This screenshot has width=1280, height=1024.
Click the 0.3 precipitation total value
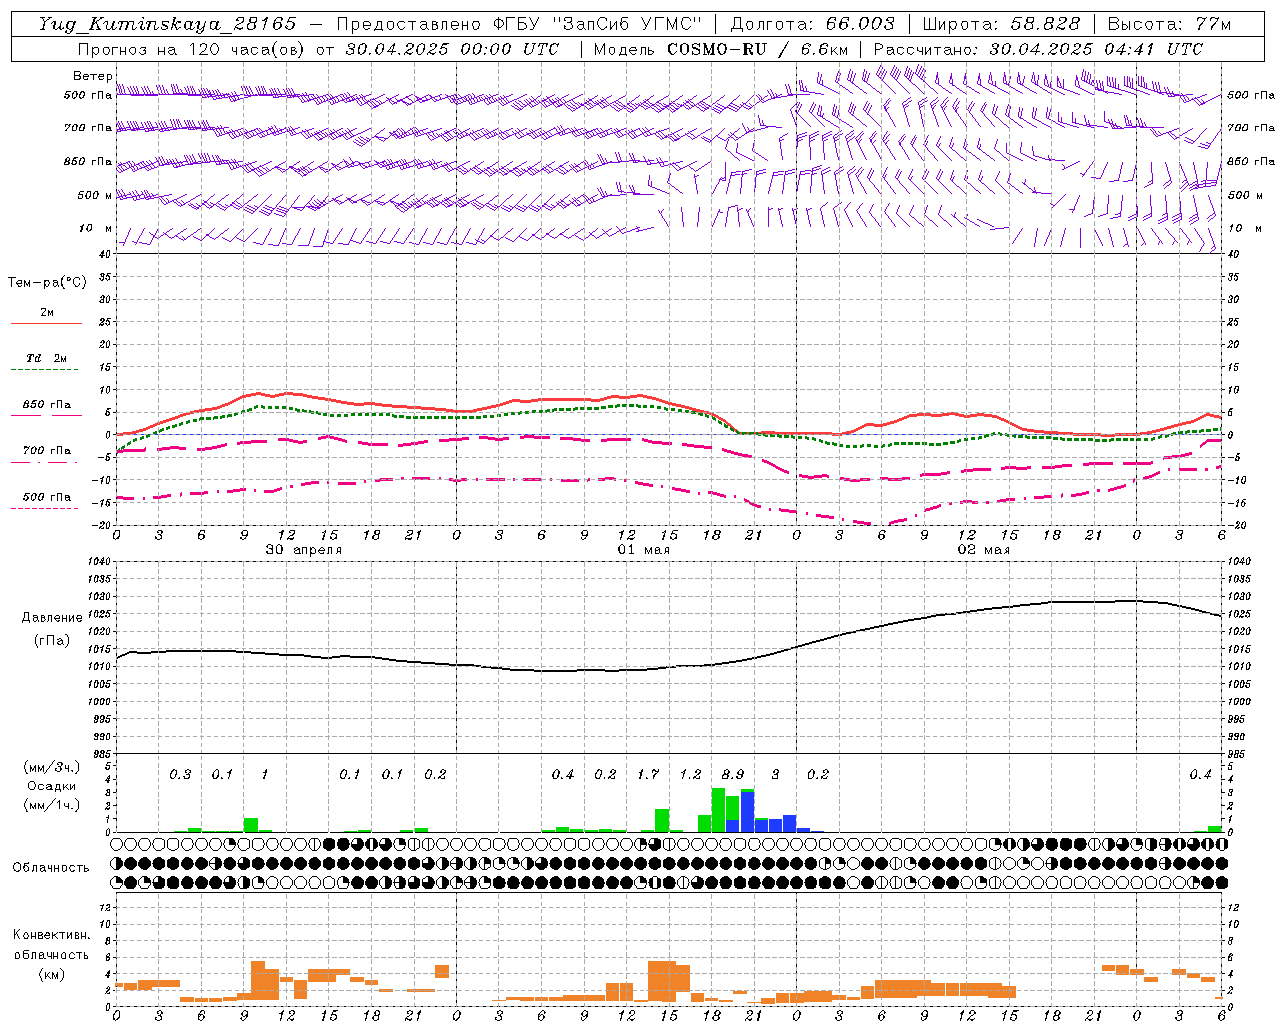pyautogui.click(x=180, y=774)
